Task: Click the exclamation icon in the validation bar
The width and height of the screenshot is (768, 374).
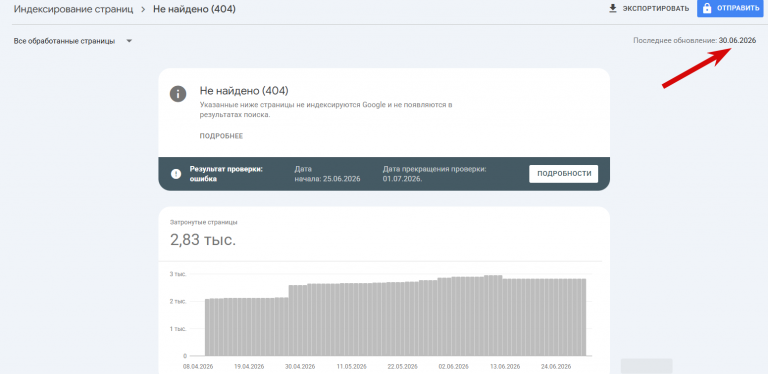Action: point(176,174)
